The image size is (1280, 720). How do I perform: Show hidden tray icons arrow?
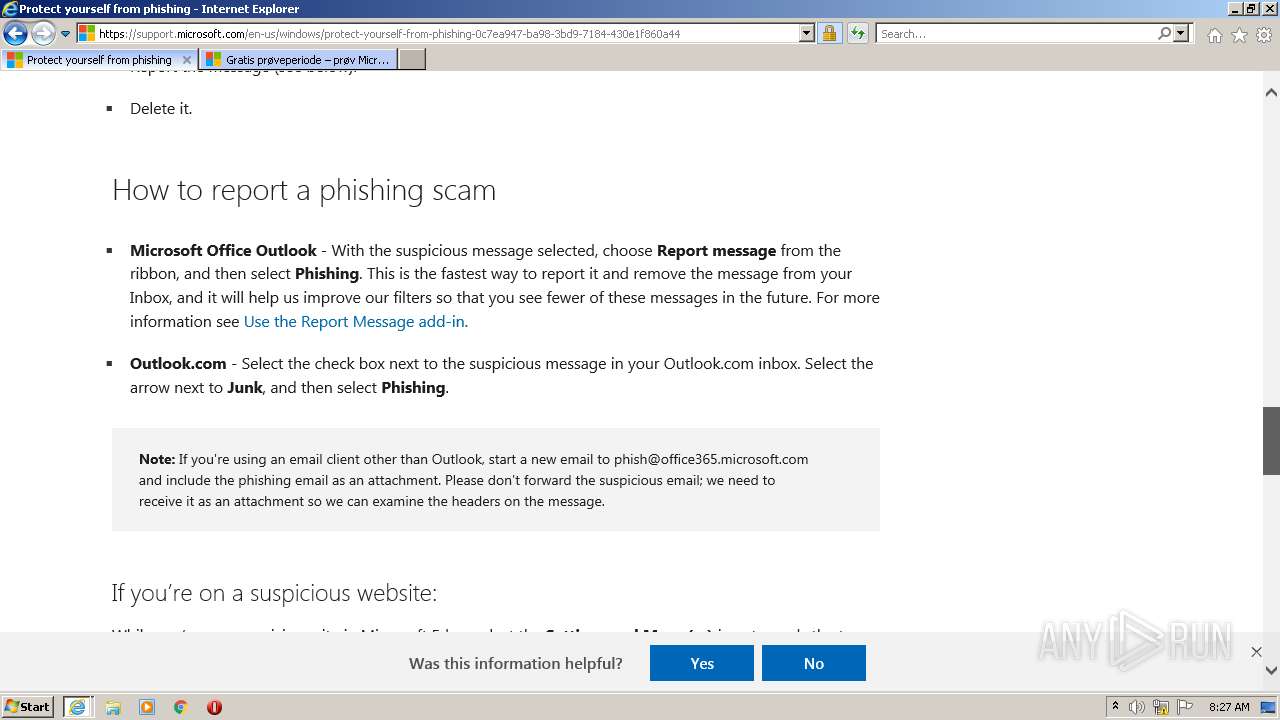[1115, 707]
